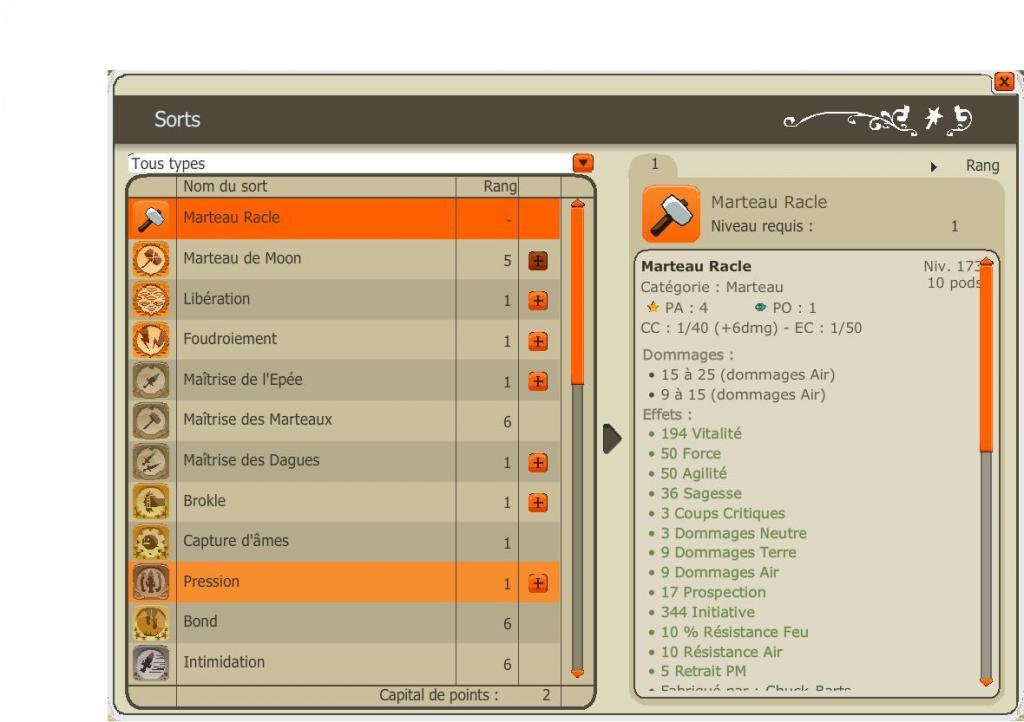Click the dark arrow between both panels
The width and height of the screenshot is (1024, 722).
click(611, 439)
